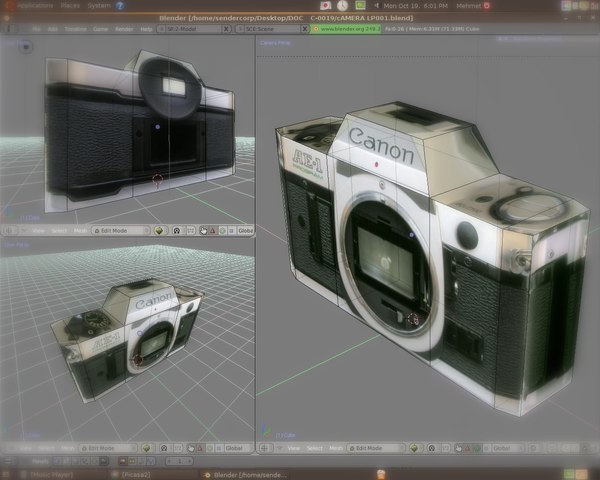The image size is (600, 480).
Task: Open the Render menu
Action: point(124,29)
